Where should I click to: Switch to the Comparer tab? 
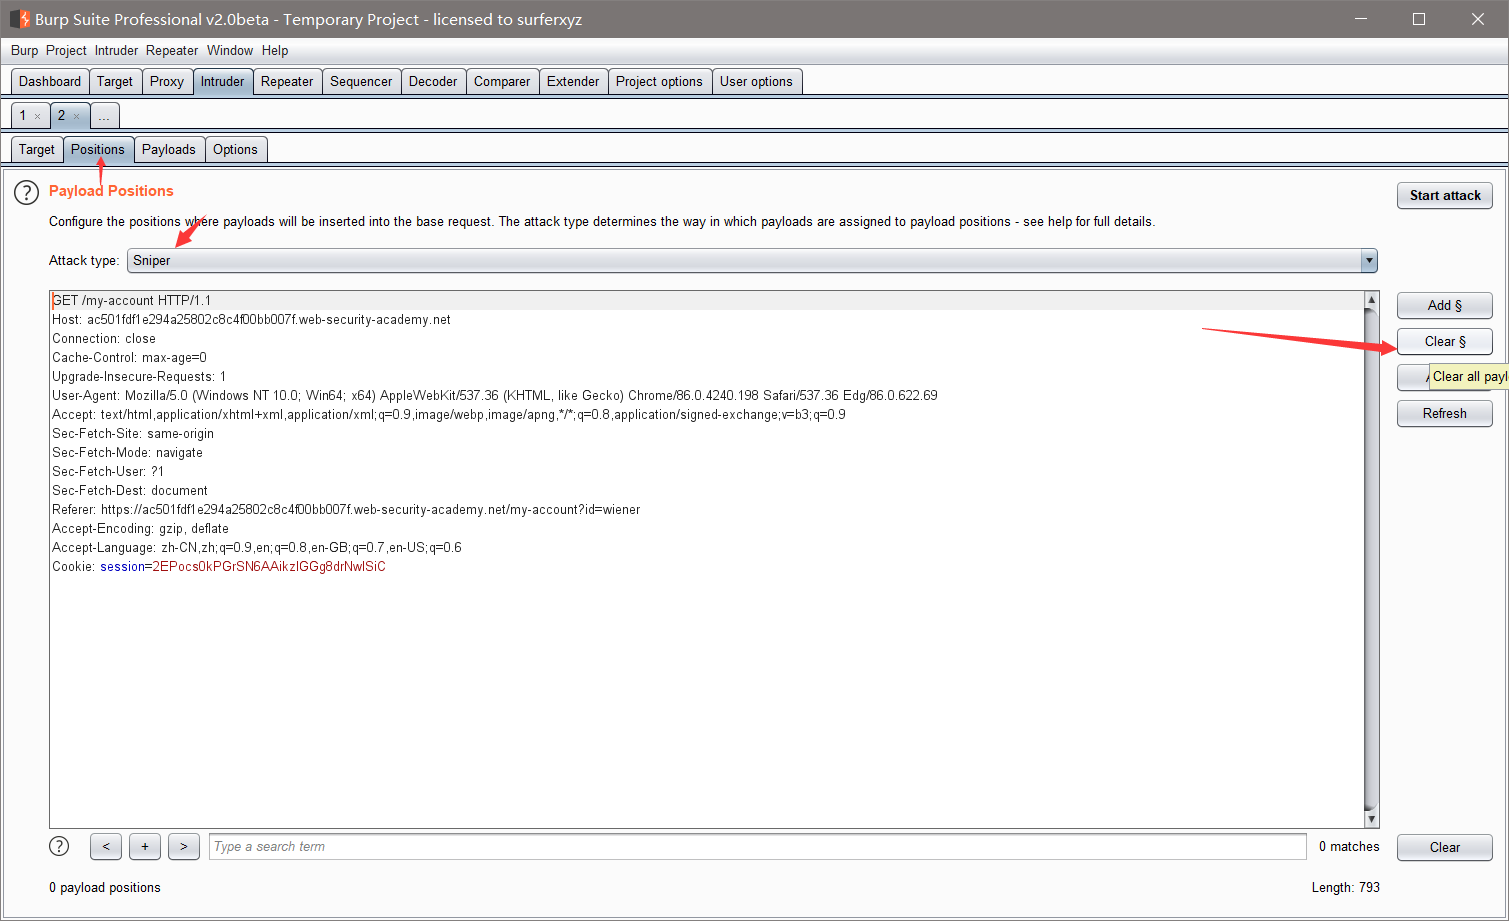pyautogui.click(x=502, y=81)
